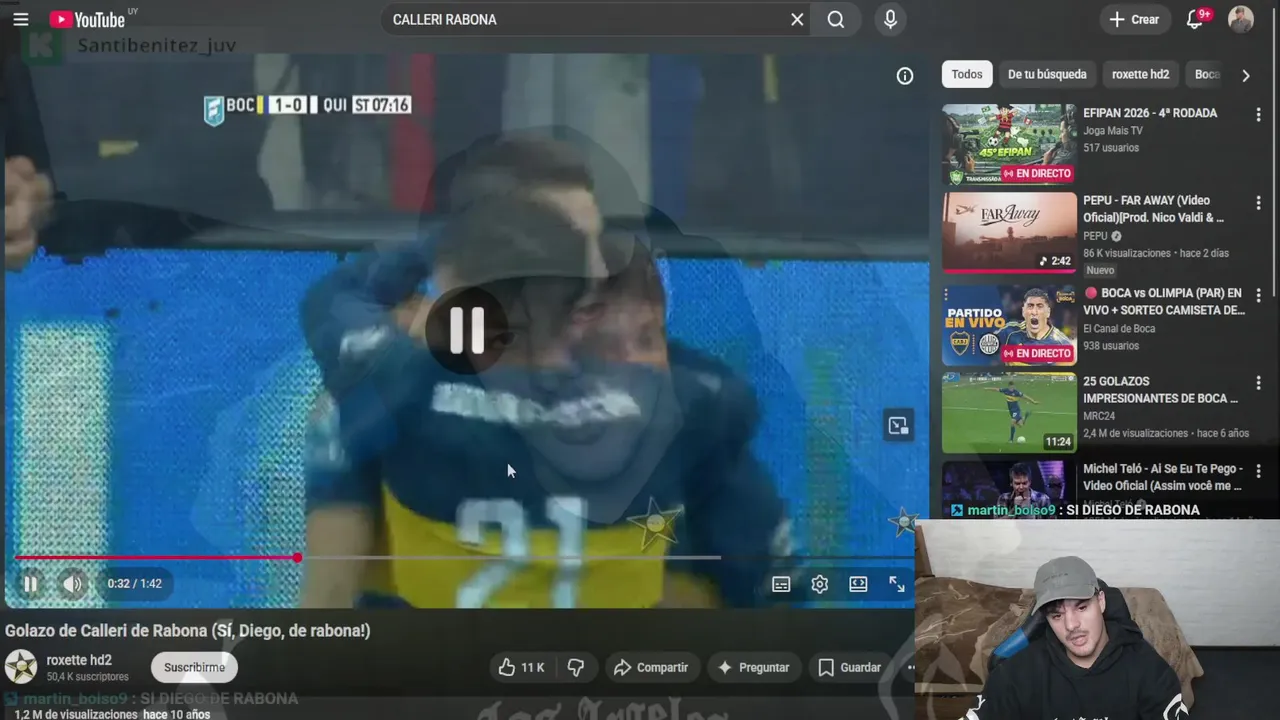Clear the search box with the X
This screenshot has height=720, width=1280.
click(x=797, y=19)
